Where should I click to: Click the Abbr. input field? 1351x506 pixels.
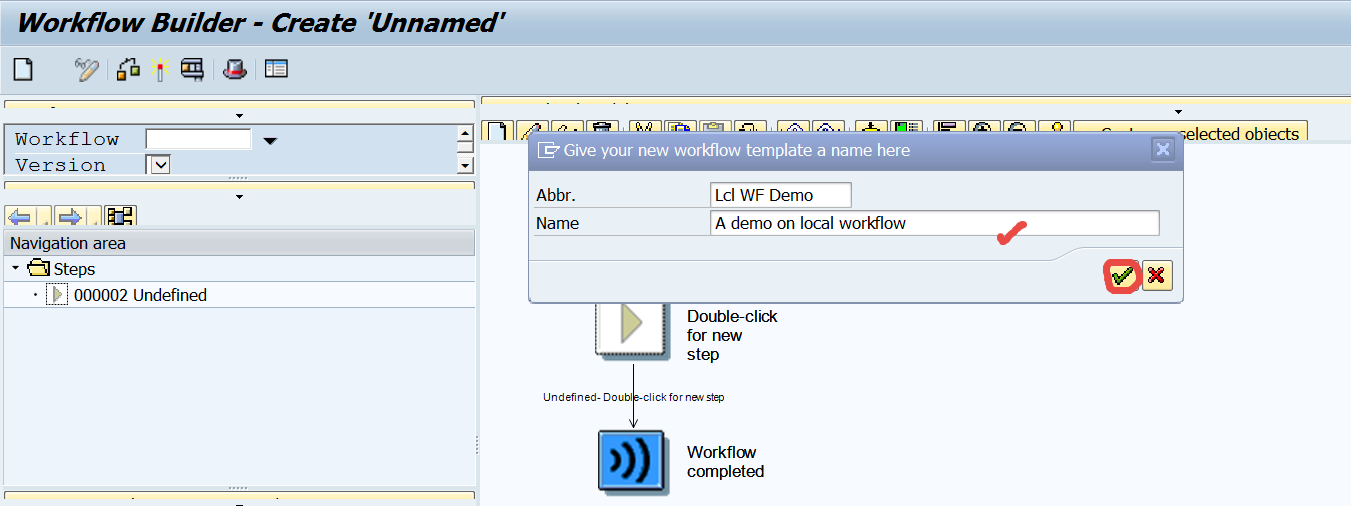tap(780, 195)
